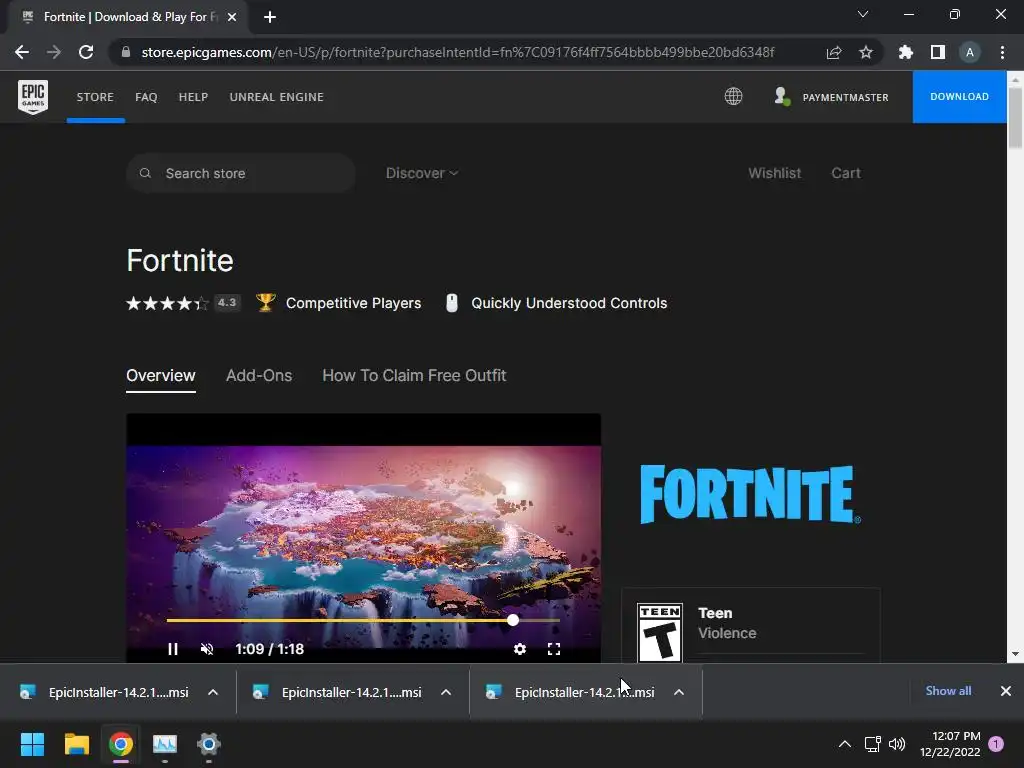Open UNREAL ENGINE nav item
1024x768 pixels.
pos(276,97)
